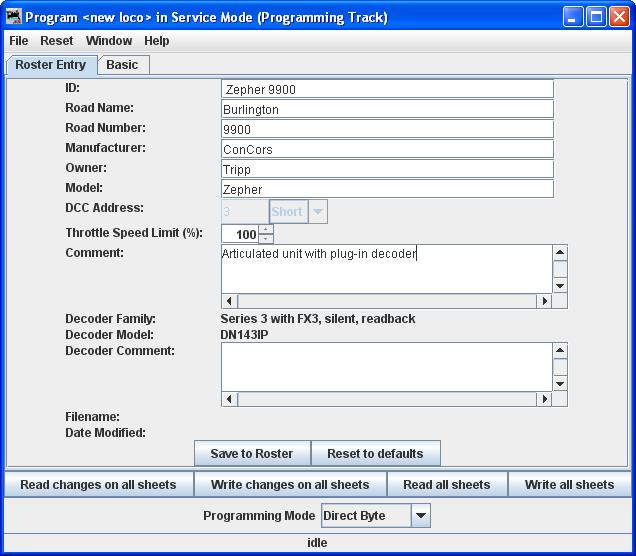Expand the DCC Address Short dropdown

click(318, 212)
